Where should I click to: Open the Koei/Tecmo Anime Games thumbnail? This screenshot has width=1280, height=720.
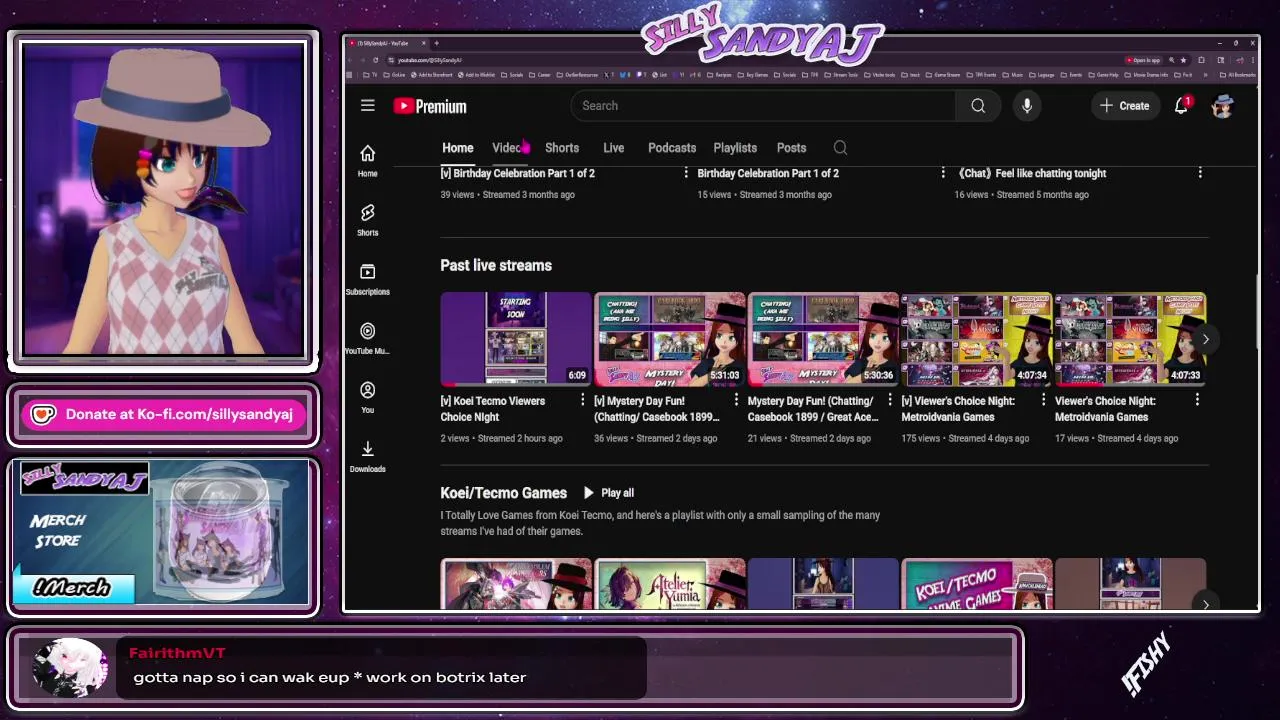point(977,584)
